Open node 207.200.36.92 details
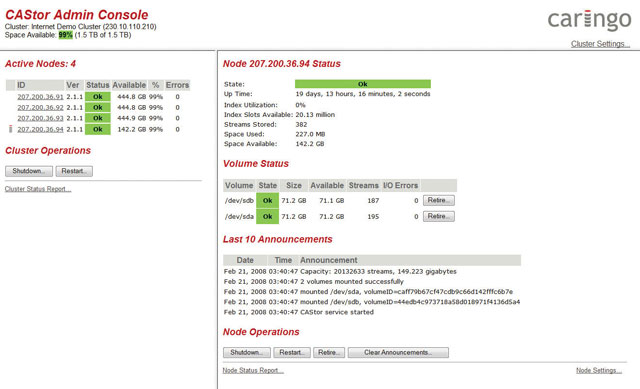640x389 pixels. pyautogui.click(x=40, y=107)
